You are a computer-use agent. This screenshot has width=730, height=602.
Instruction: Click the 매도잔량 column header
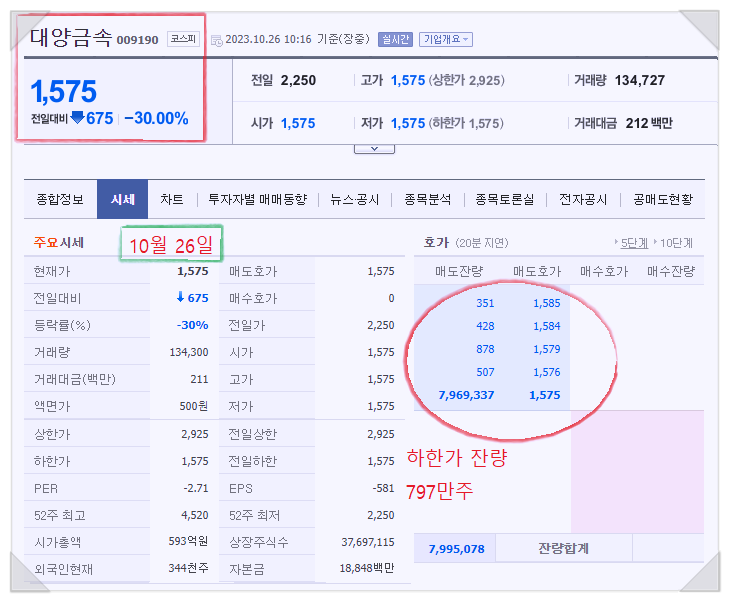coord(459,271)
